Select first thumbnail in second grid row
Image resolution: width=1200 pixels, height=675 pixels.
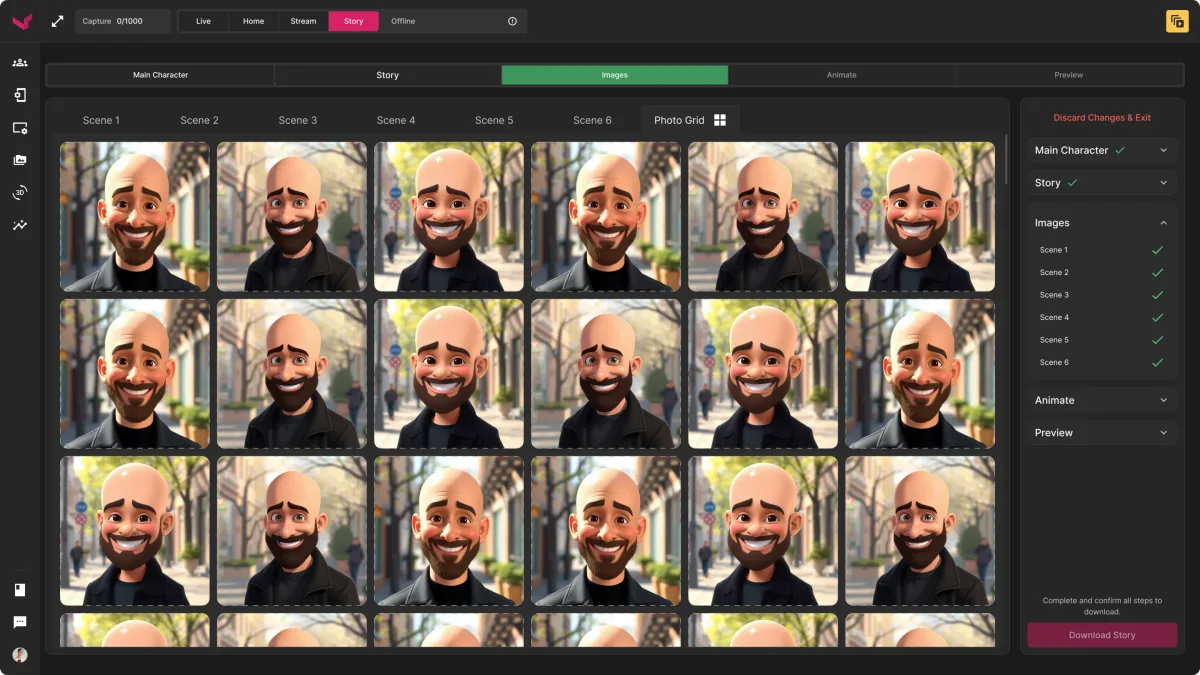tap(135, 374)
